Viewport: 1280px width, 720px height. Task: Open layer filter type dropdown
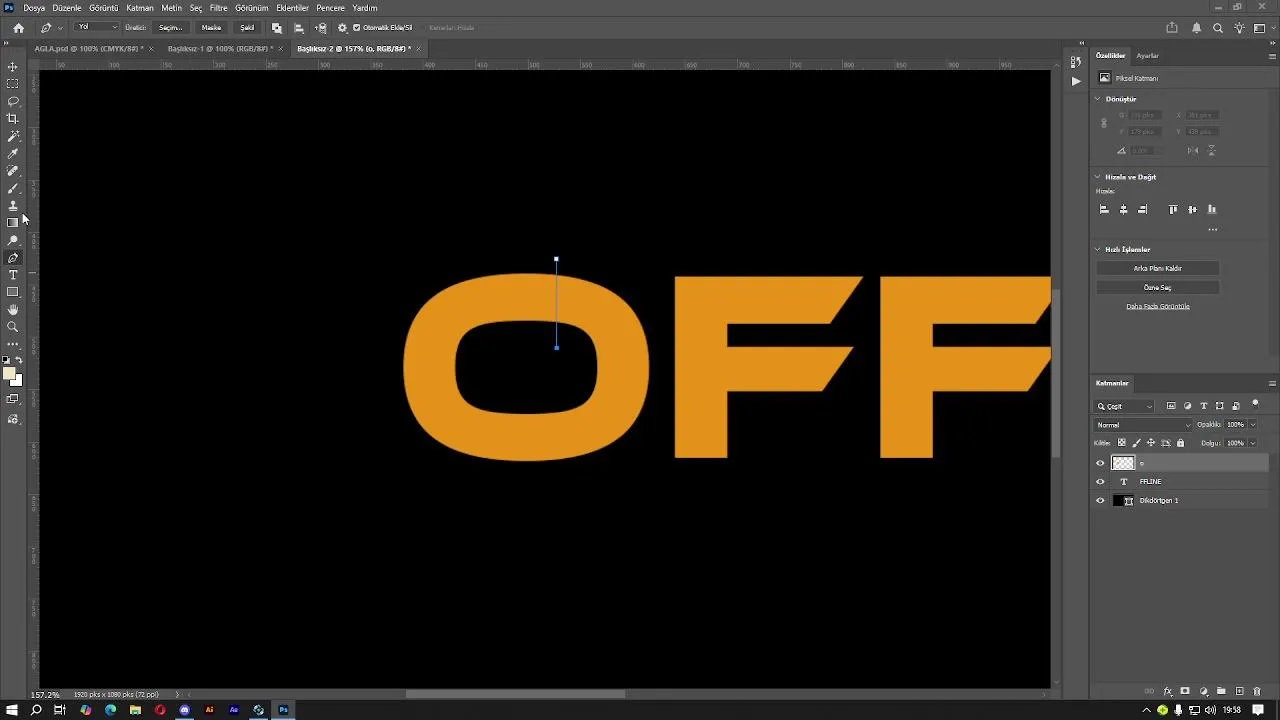(x=1125, y=406)
